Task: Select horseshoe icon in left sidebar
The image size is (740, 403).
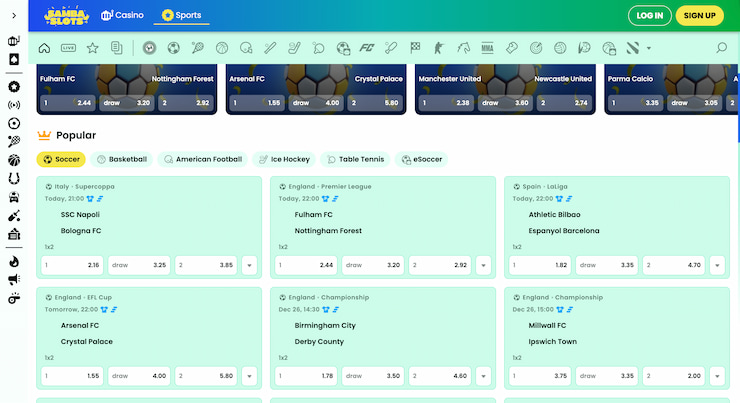Action: (x=14, y=178)
